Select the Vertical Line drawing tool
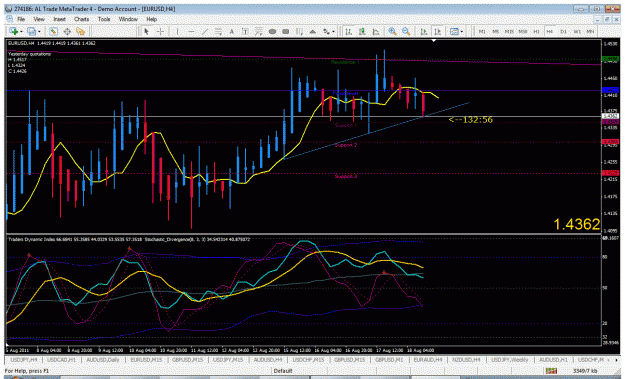 pos(177,31)
